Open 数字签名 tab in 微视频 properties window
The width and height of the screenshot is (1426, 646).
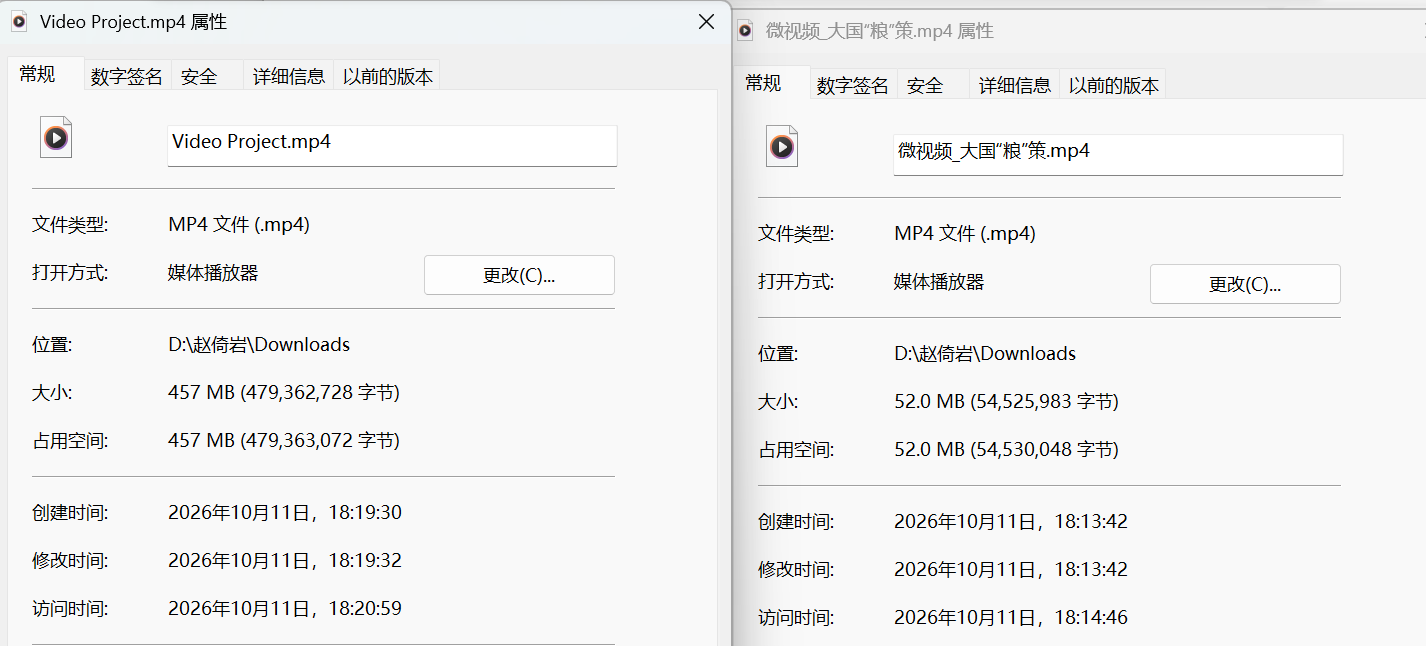point(852,85)
